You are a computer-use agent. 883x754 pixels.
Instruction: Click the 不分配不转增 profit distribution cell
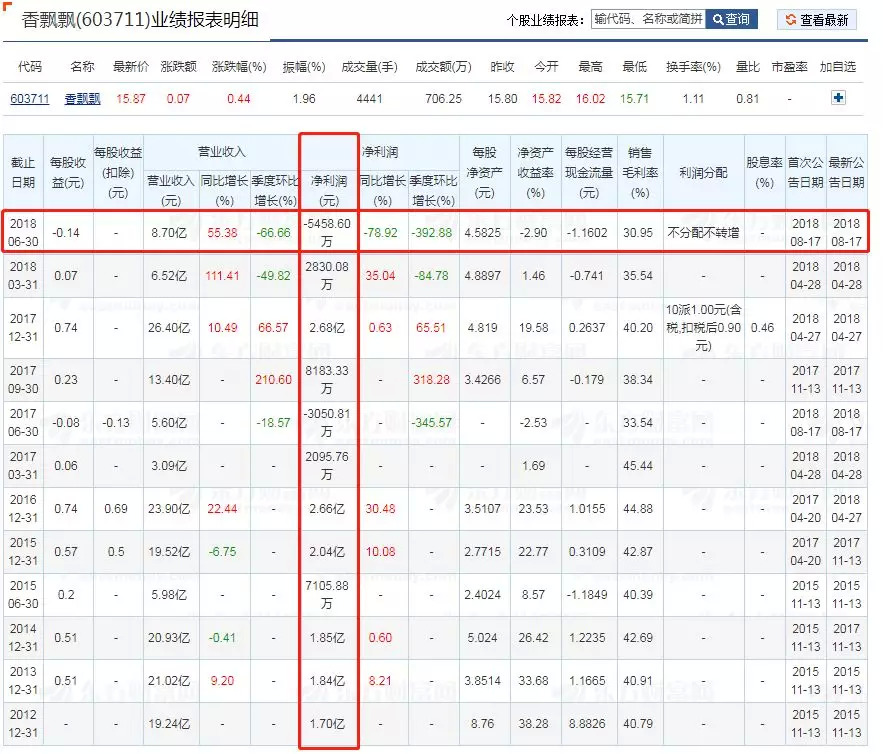coord(703,233)
